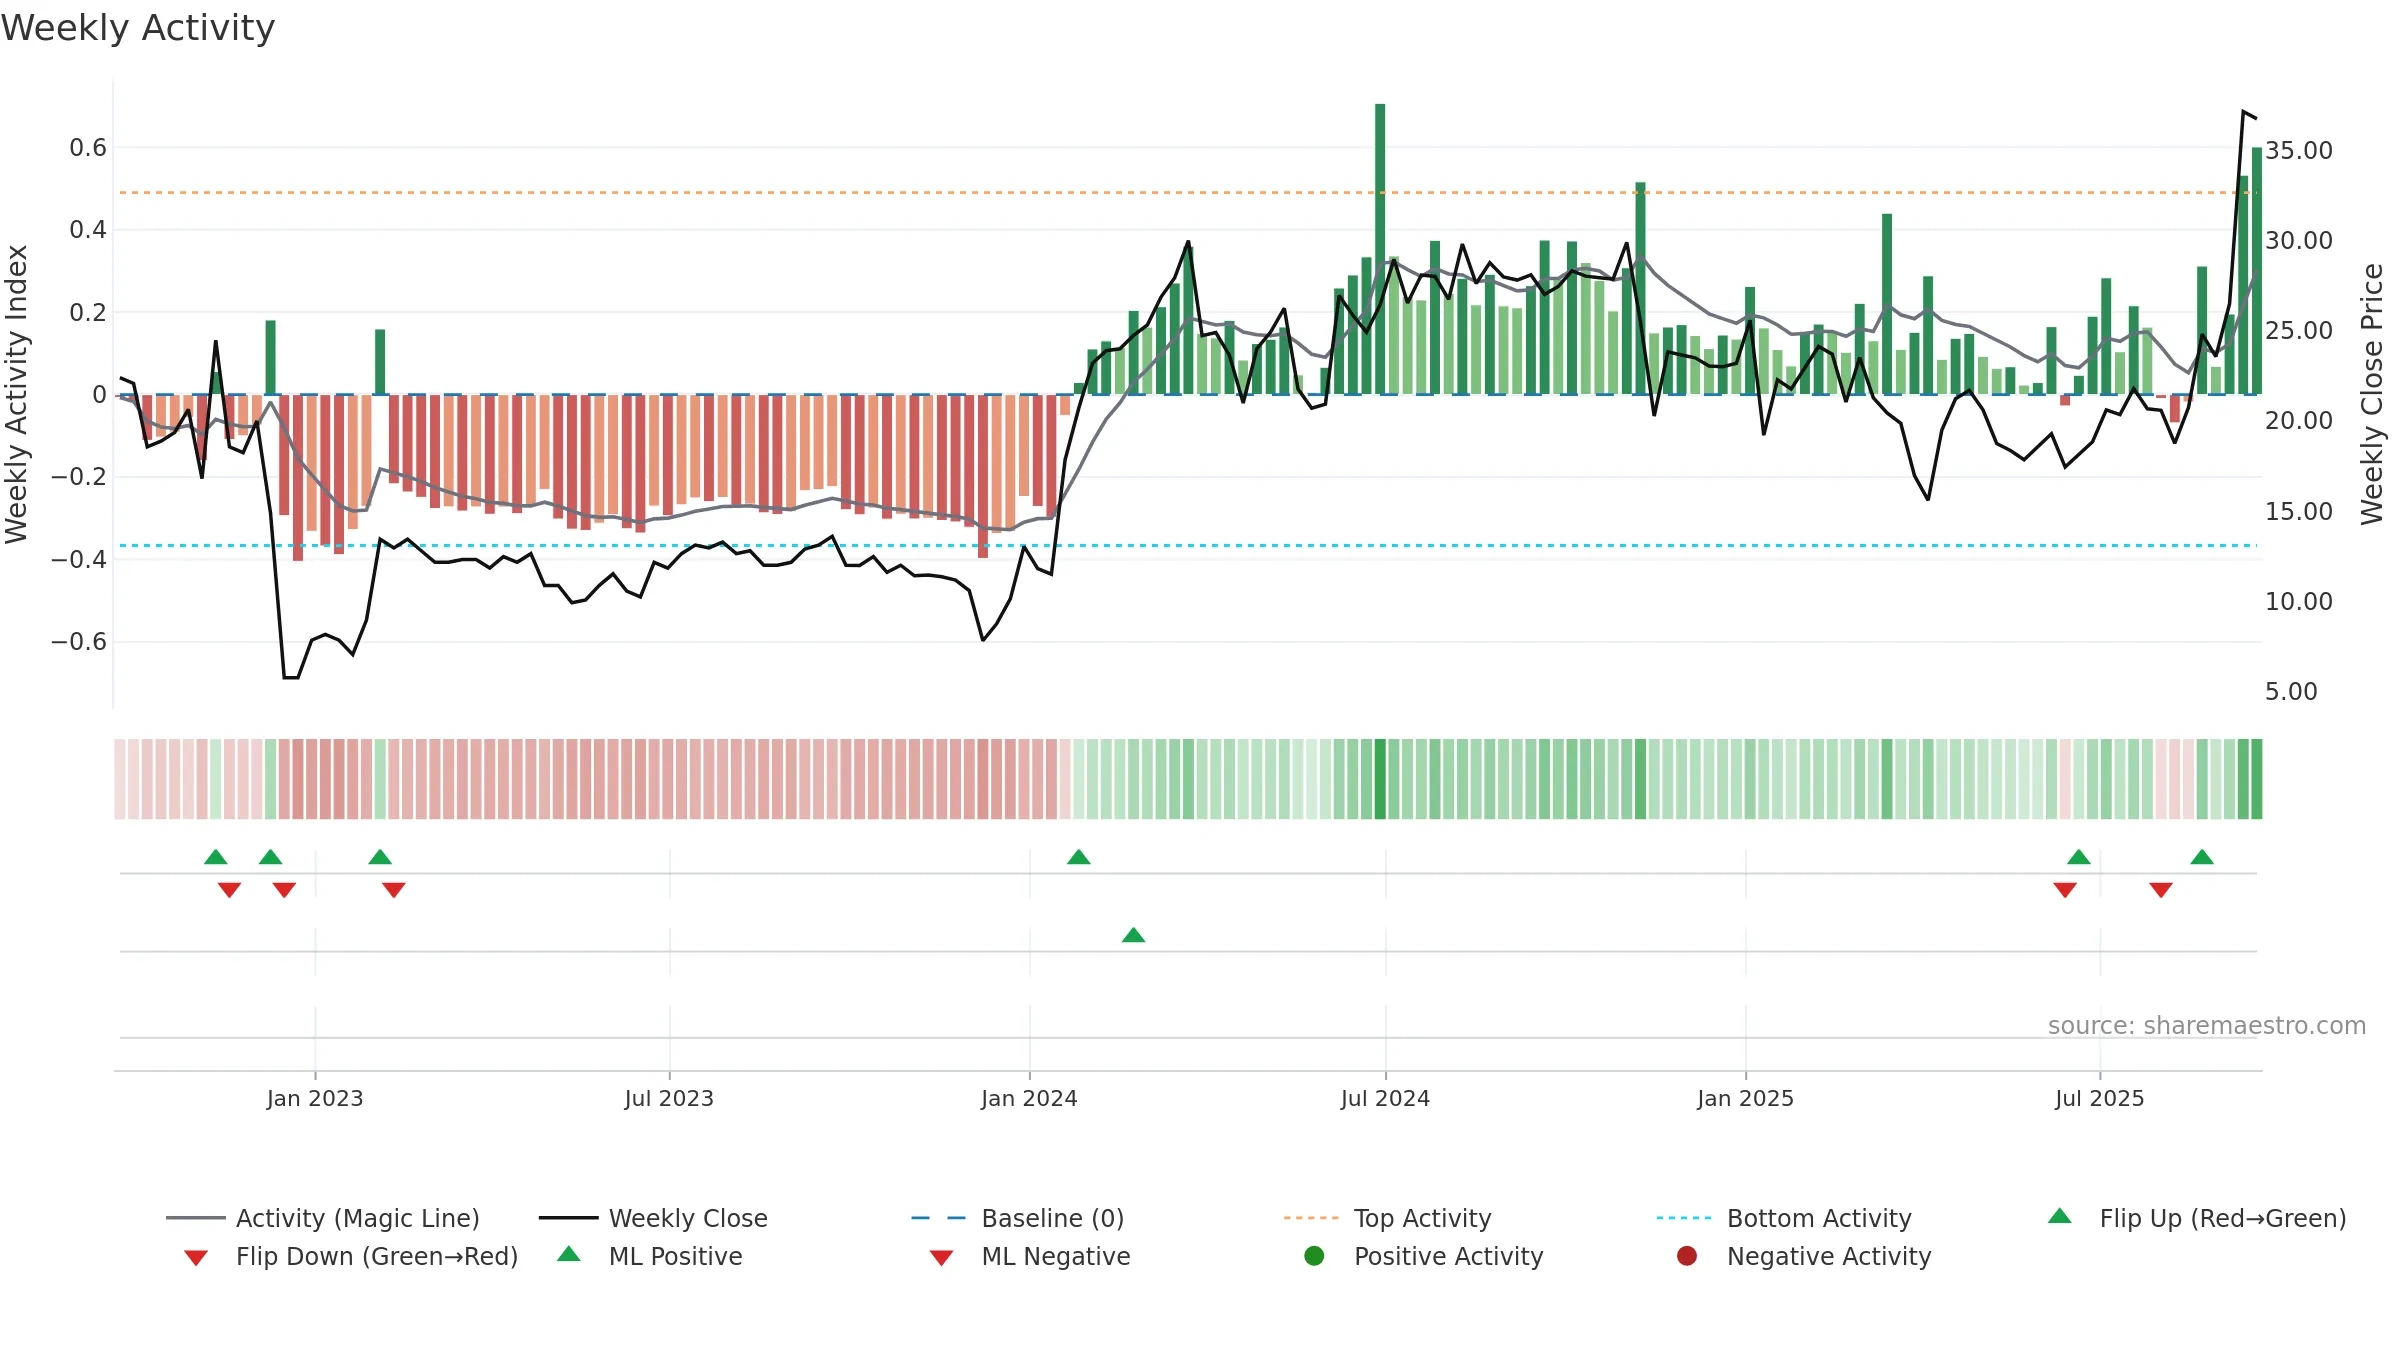Screen dimensions: 2400x1350
Task: Click the '−0.4' left axis tick label
Action: point(79,559)
